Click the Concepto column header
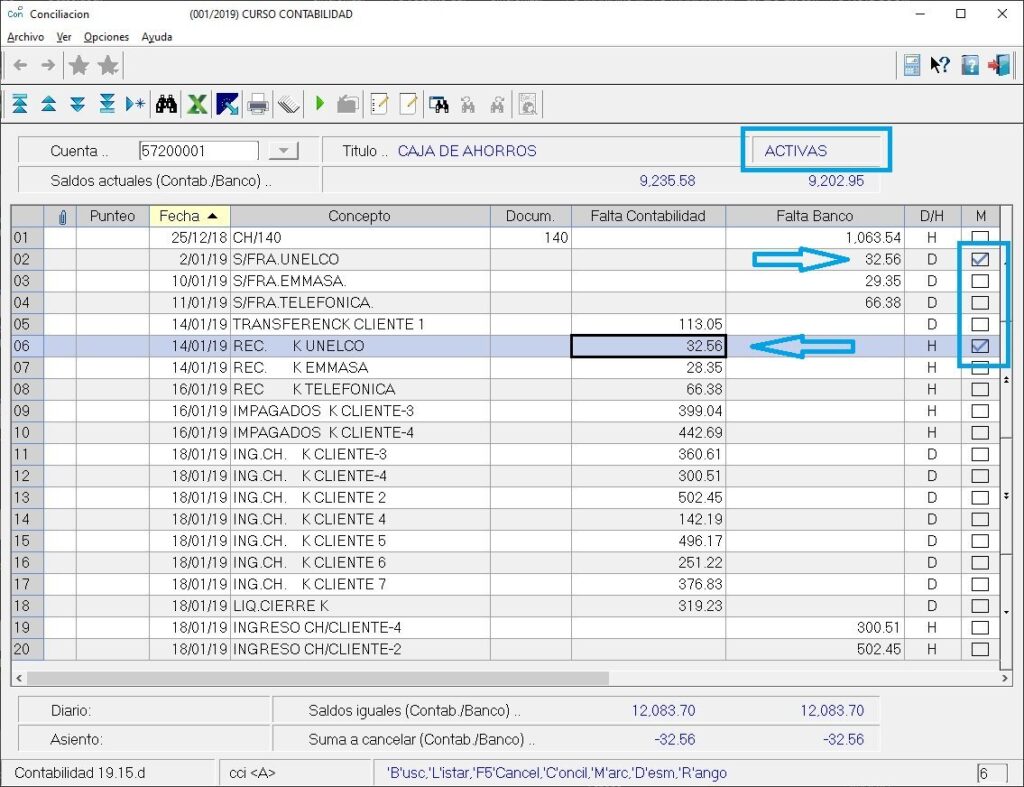The image size is (1024, 787). 360,216
